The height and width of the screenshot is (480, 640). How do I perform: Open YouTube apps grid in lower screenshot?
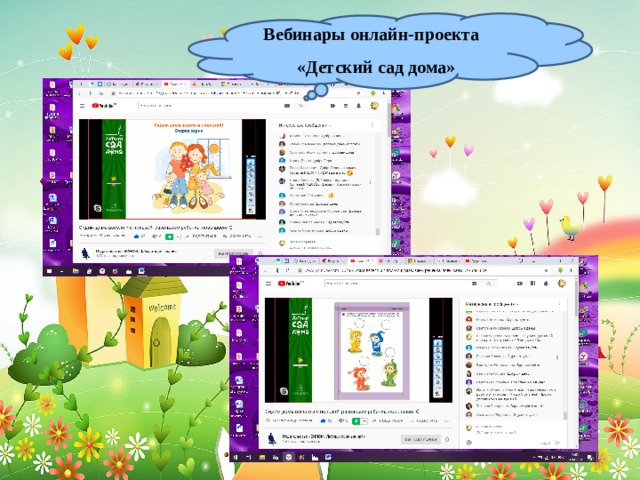click(533, 283)
